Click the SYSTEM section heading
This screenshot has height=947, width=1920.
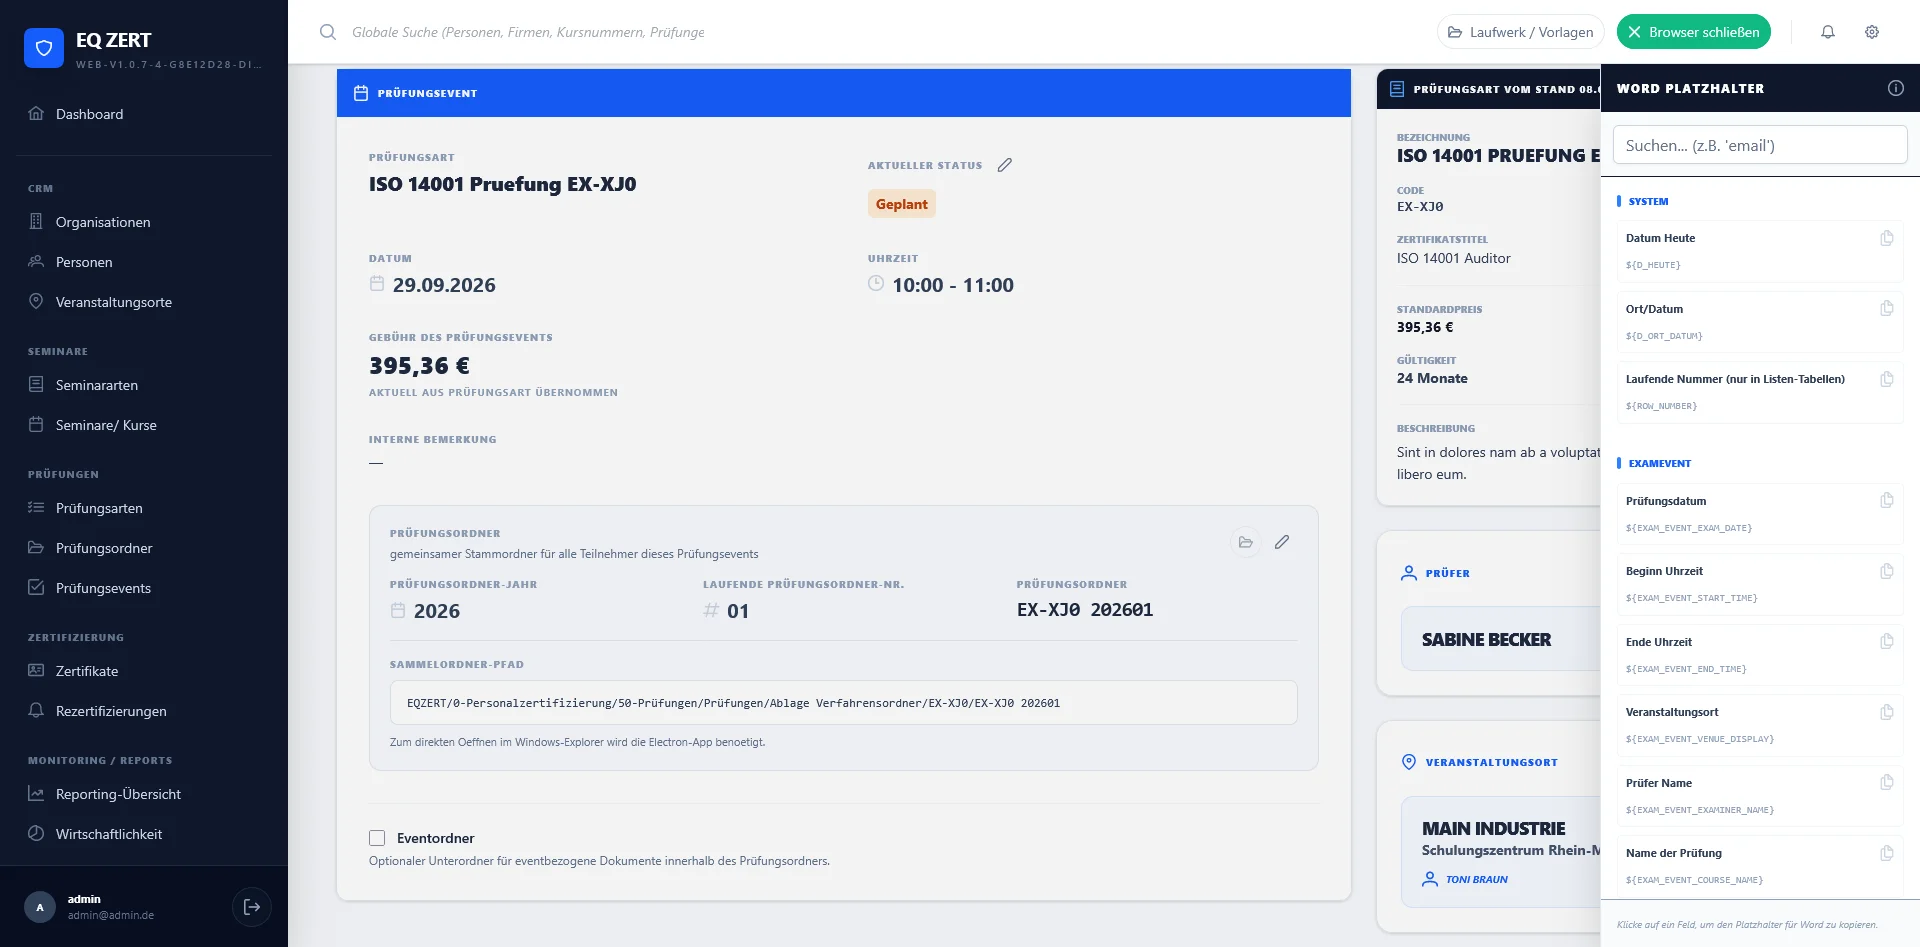(x=1648, y=201)
